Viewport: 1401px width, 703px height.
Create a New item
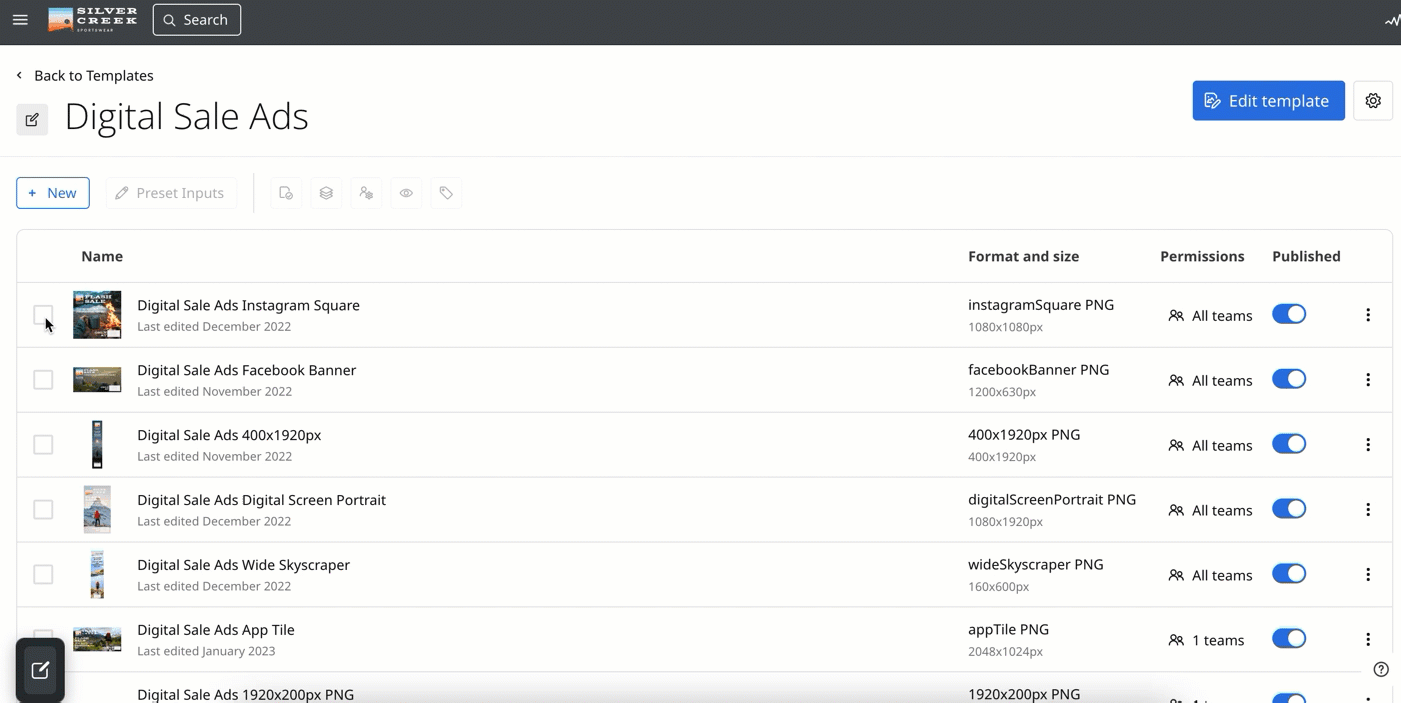(x=53, y=193)
